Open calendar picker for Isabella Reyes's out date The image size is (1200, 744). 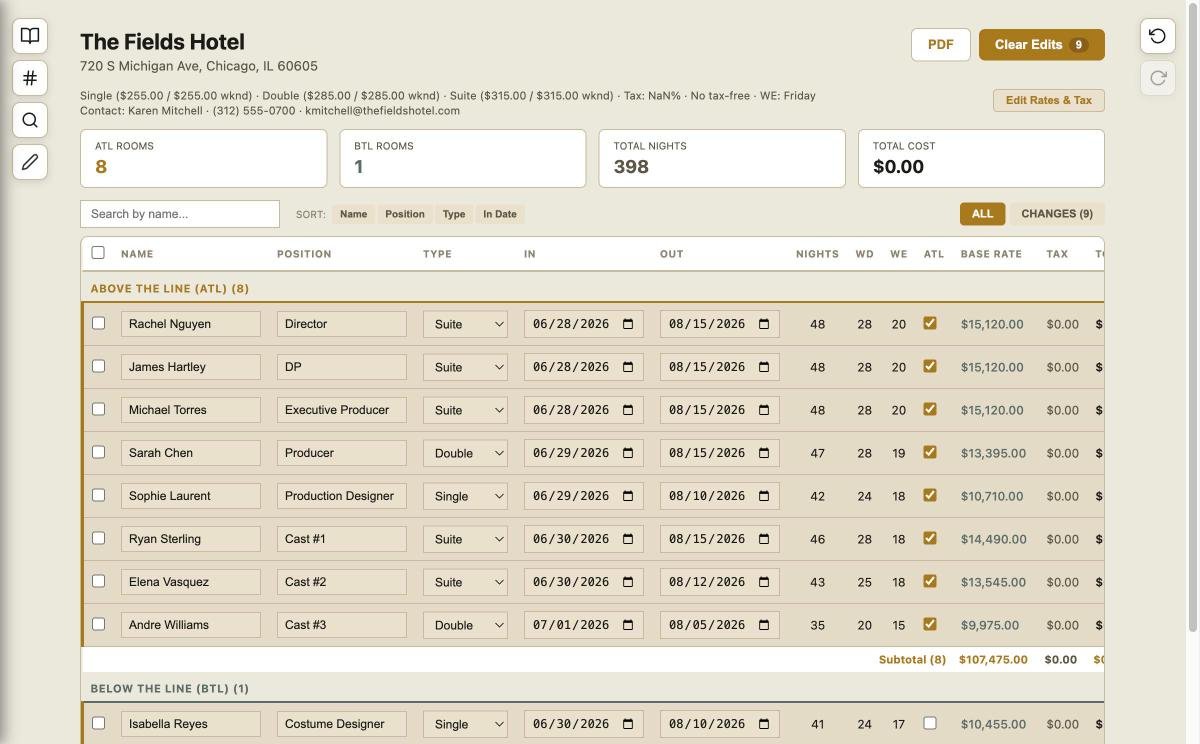(x=764, y=724)
